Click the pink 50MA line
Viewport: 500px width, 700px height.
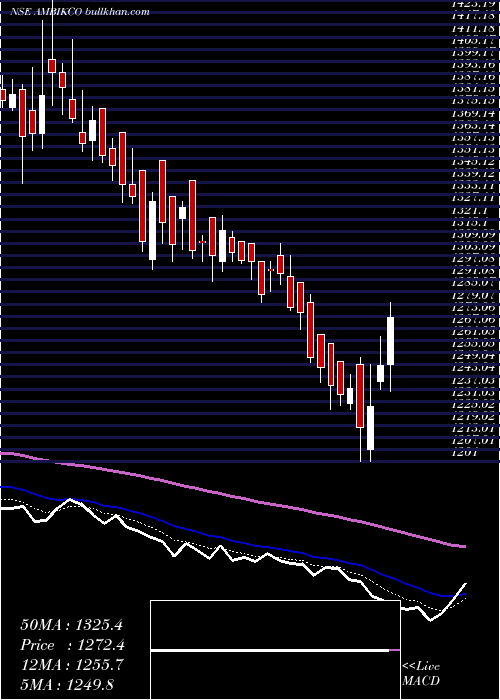coord(232,496)
